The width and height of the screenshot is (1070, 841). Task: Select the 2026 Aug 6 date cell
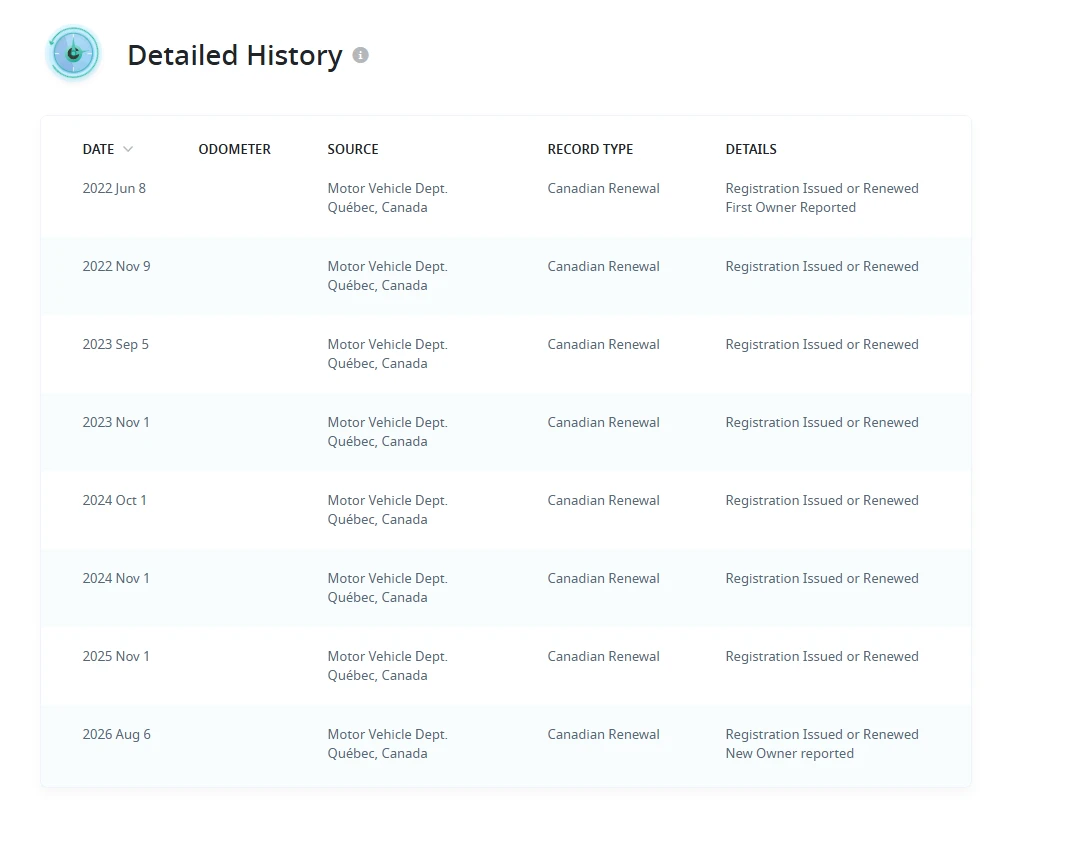[116, 734]
